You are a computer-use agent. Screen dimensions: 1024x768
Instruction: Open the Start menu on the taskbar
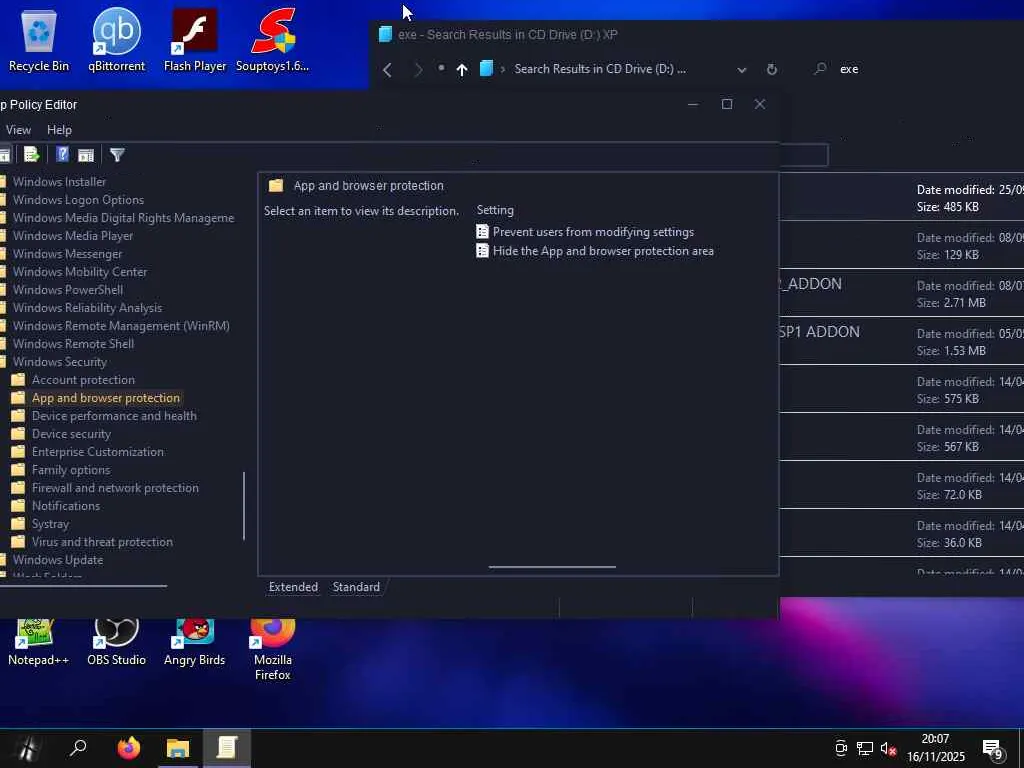coord(26,748)
